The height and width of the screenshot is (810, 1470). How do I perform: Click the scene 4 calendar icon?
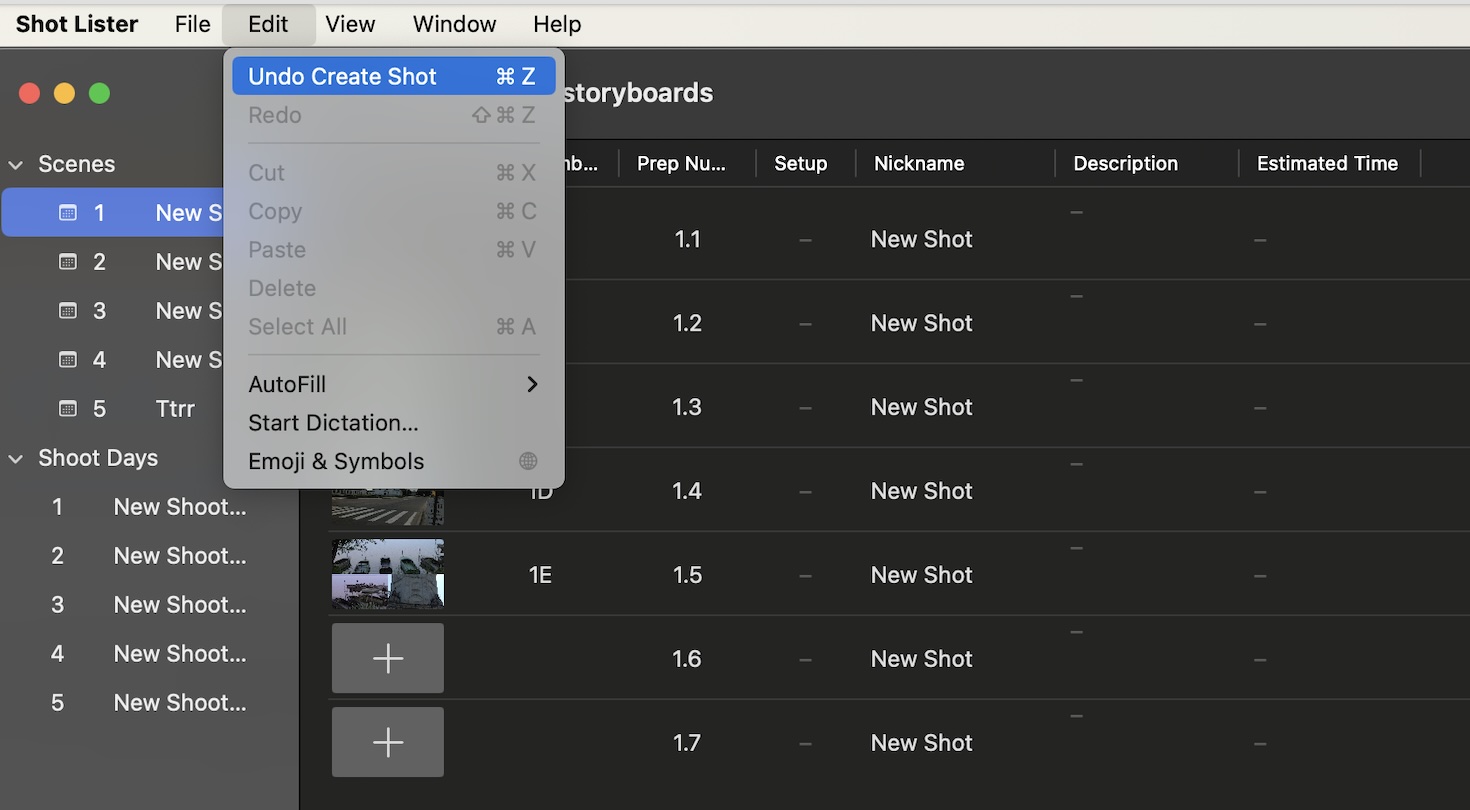68,360
